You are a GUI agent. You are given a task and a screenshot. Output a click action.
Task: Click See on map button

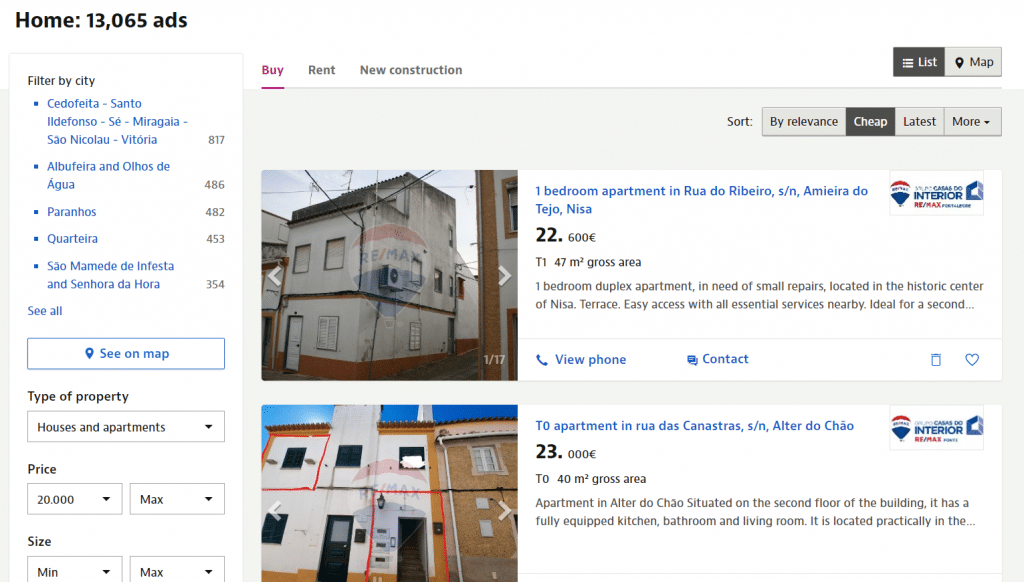(x=126, y=353)
